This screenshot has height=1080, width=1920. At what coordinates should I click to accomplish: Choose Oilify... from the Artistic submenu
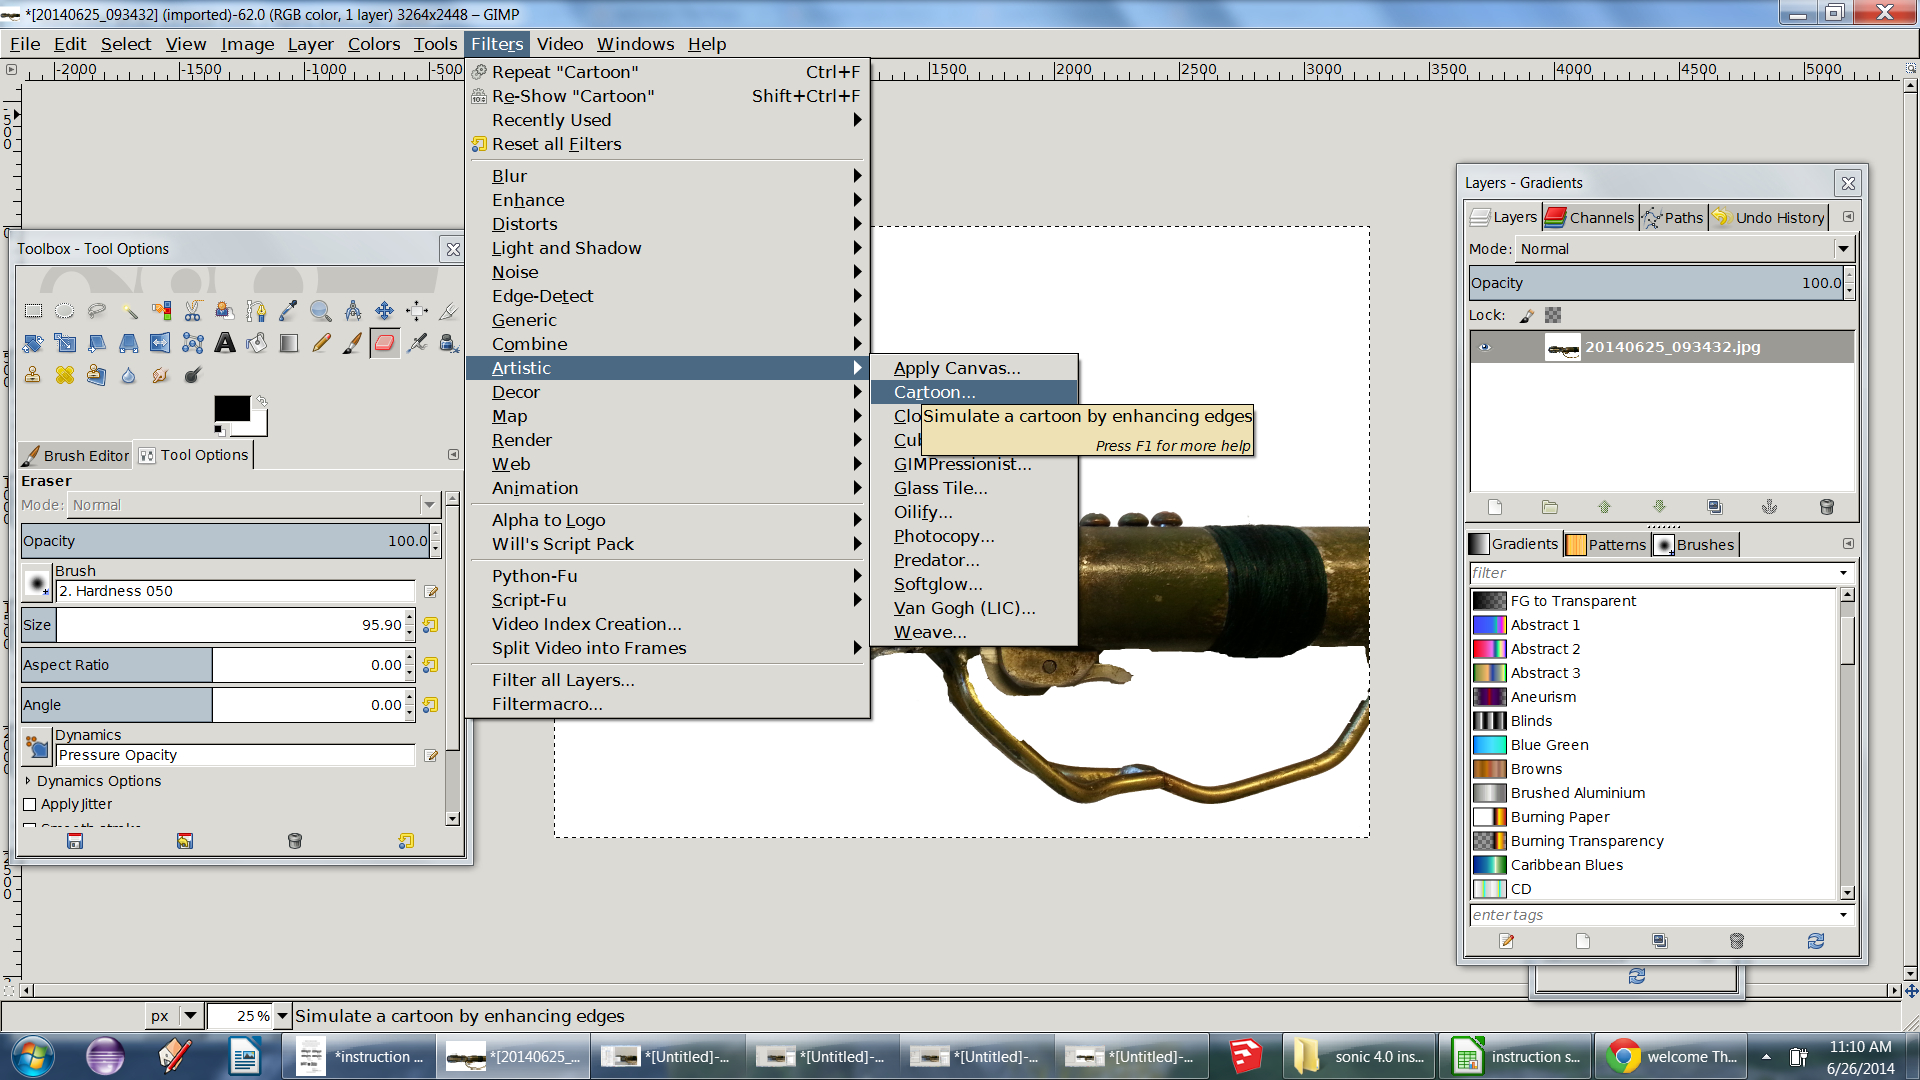974,512
